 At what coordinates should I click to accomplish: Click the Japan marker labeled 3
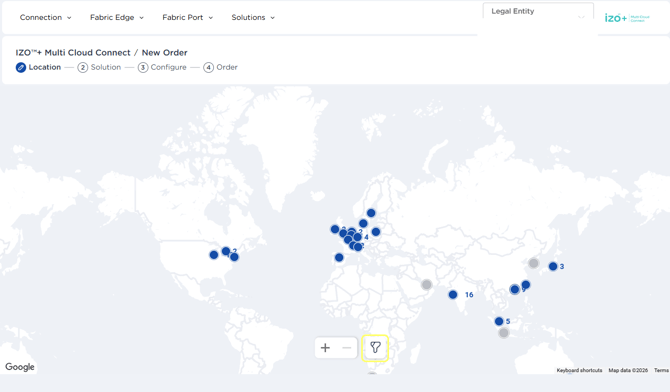[x=553, y=266]
